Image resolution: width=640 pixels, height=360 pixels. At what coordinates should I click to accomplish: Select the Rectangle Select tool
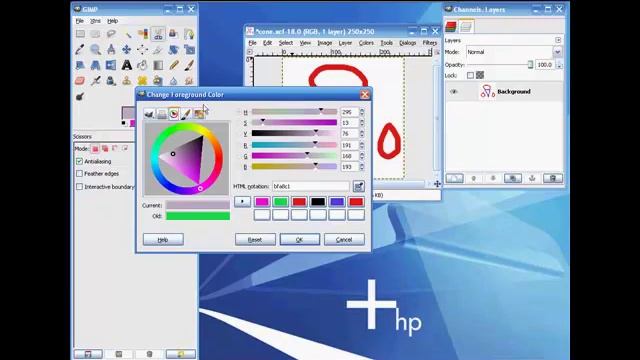click(80, 34)
